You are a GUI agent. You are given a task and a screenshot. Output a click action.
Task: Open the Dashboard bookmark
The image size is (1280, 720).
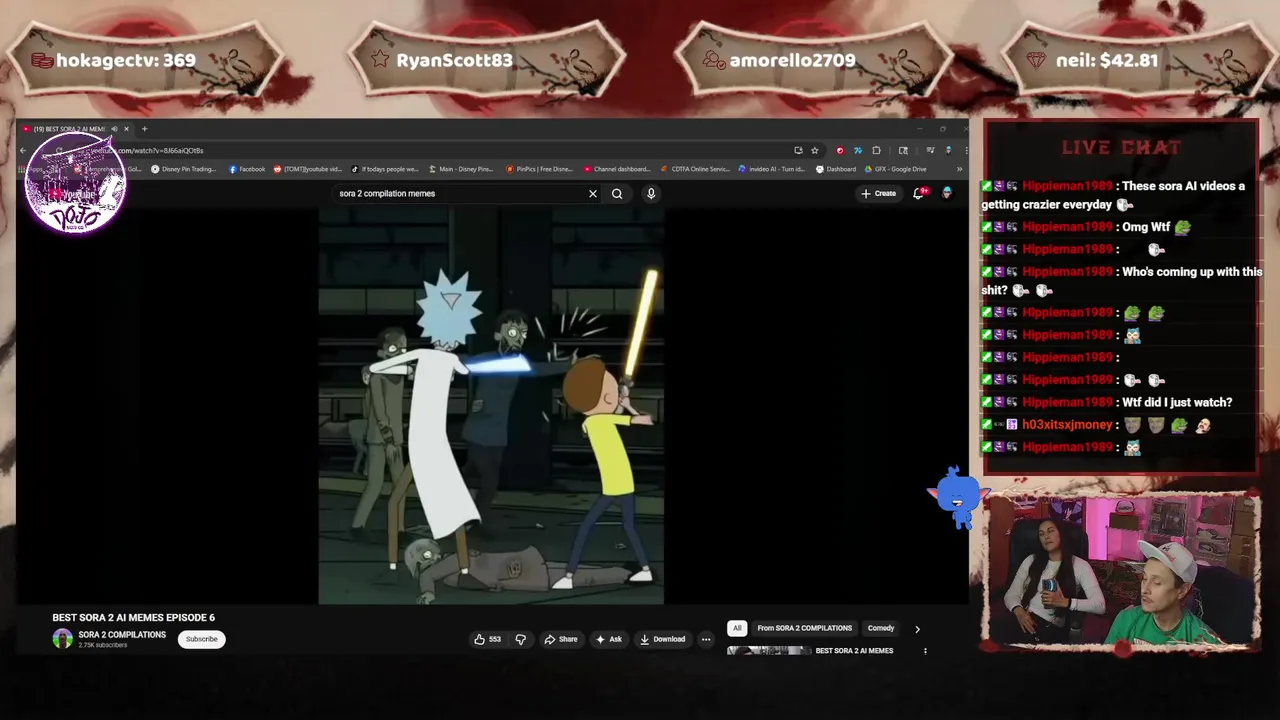pyautogui.click(x=836, y=169)
